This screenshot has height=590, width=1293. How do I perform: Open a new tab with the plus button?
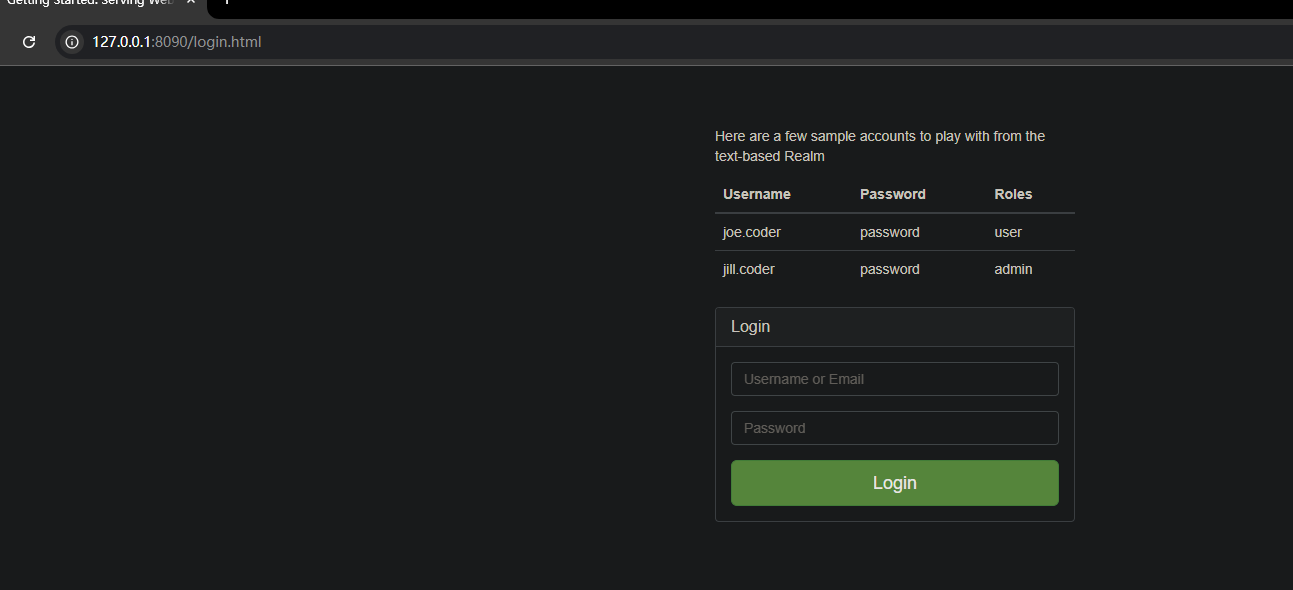tap(227, 2)
